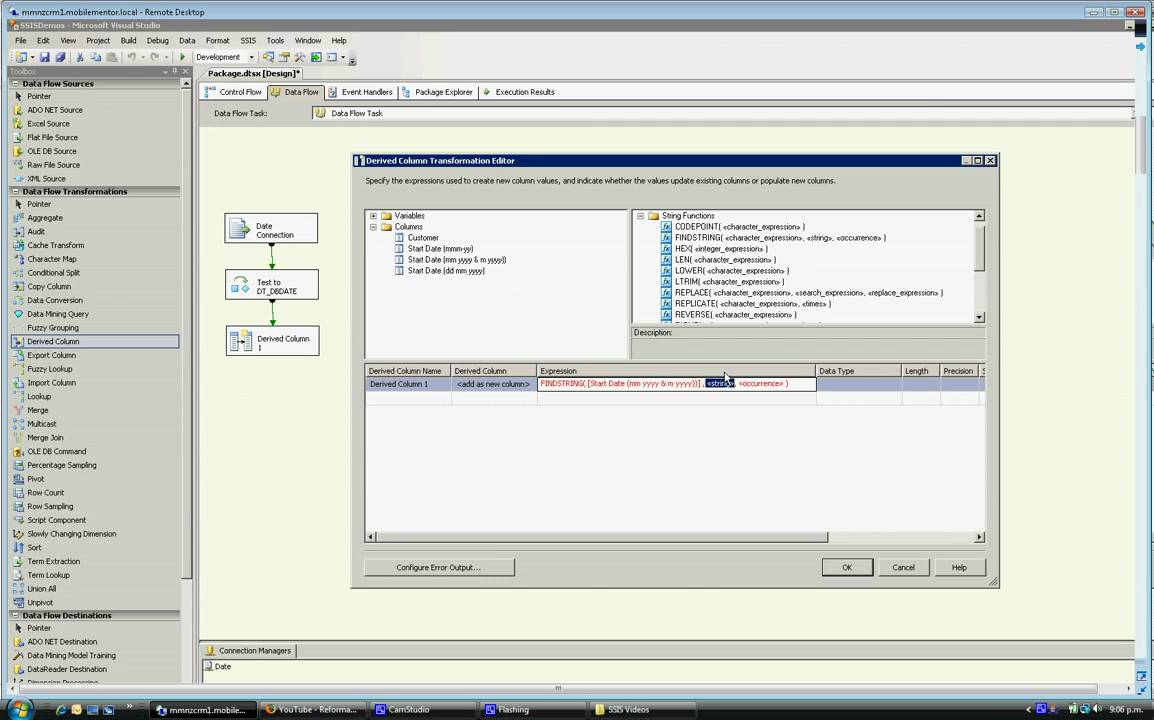Expand the Variables folder node
Image resolution: width=1154 pixels, height=720 pixels.
373,216
